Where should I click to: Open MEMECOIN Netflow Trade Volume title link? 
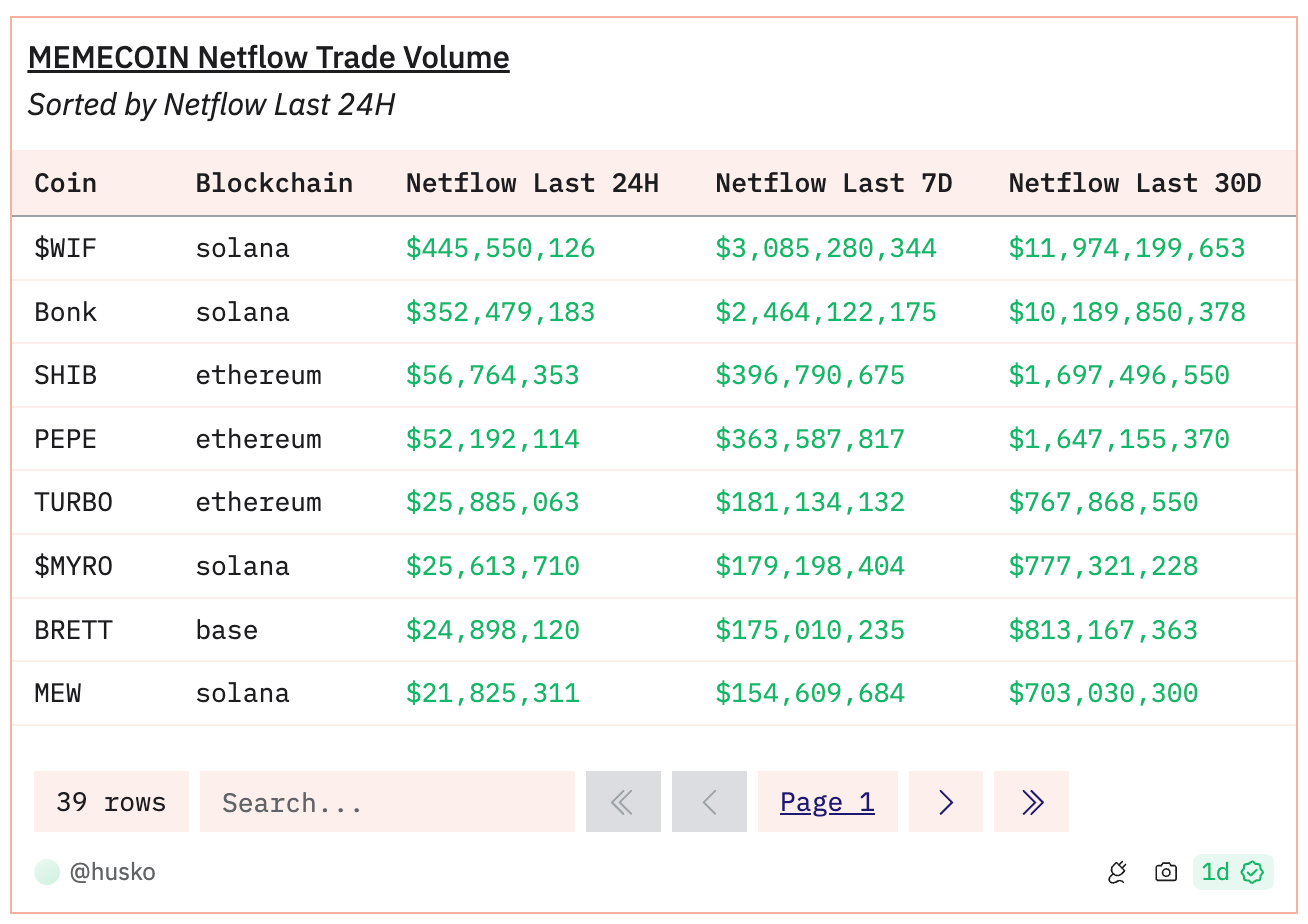[x=268, y=58]
